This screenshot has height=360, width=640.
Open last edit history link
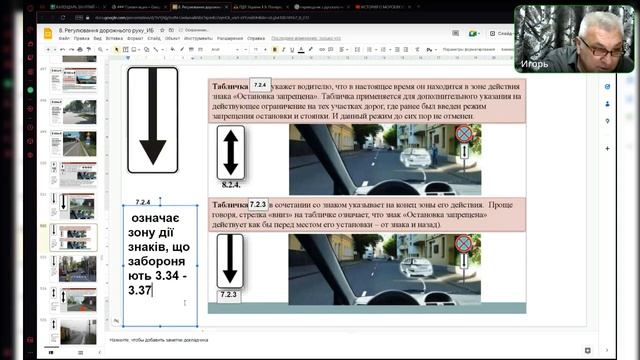(x=306, y=38)
